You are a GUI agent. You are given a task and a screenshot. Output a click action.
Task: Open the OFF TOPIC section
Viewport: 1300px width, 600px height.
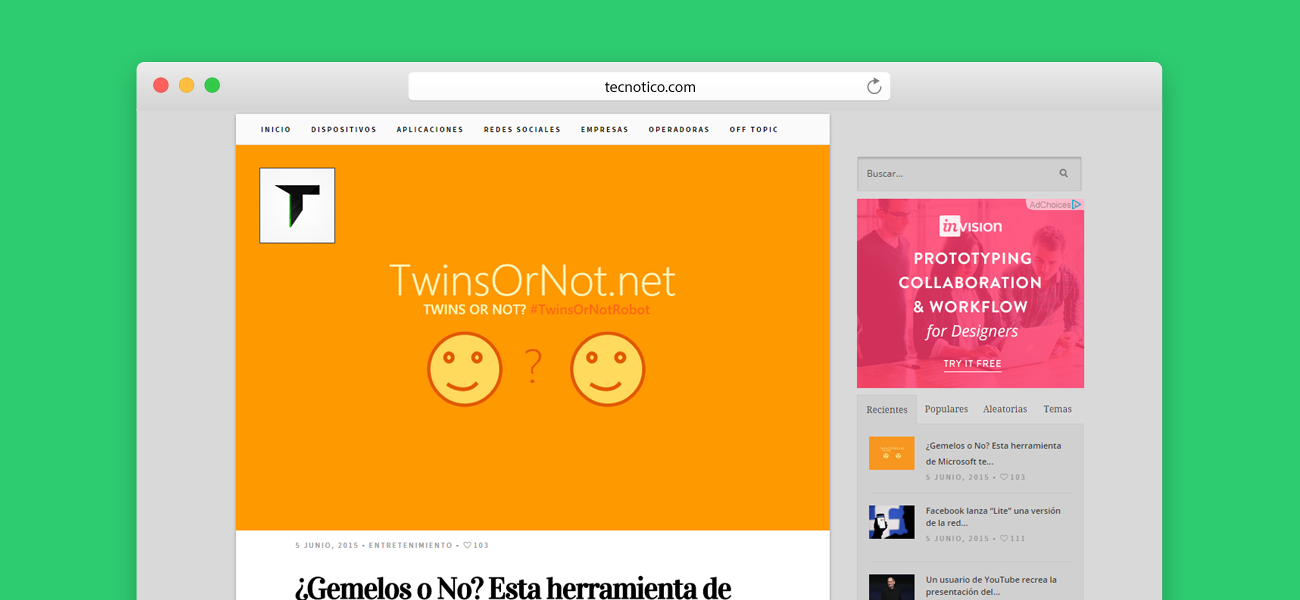click(x=754, y=129)
